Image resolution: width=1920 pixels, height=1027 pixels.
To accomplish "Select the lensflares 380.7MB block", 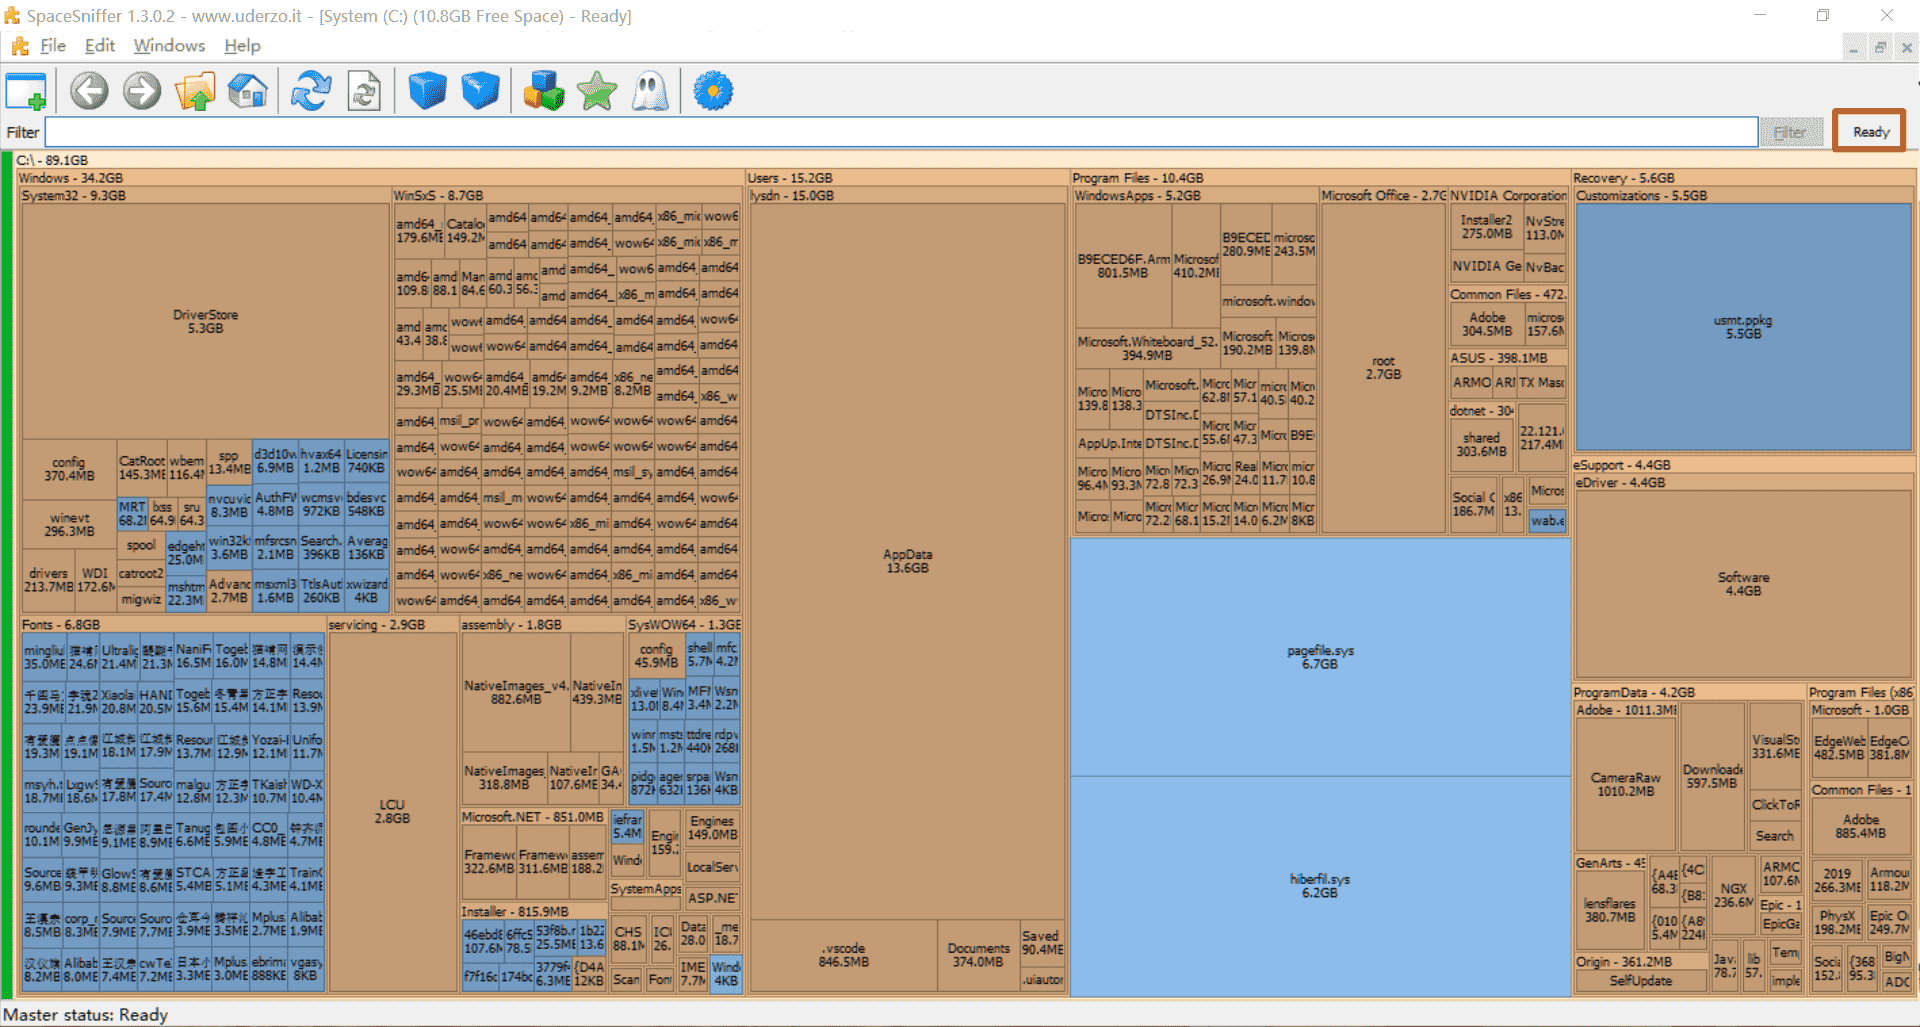I will click(1610, 910).
